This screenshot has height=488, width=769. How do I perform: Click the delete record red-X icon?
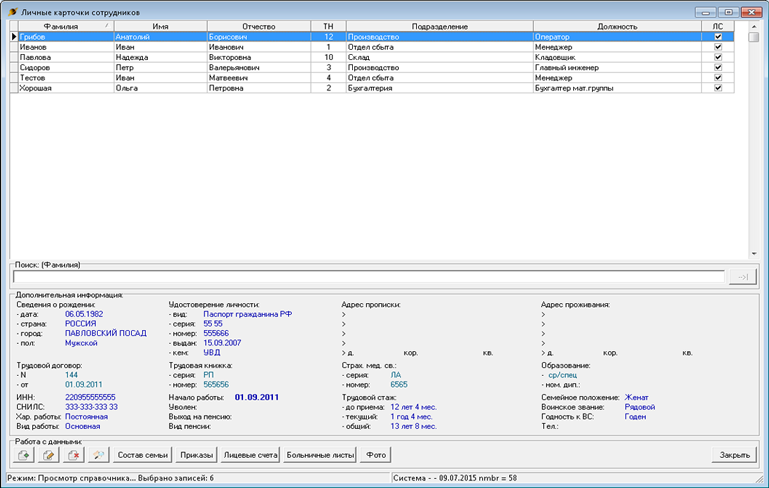point(74,455)
